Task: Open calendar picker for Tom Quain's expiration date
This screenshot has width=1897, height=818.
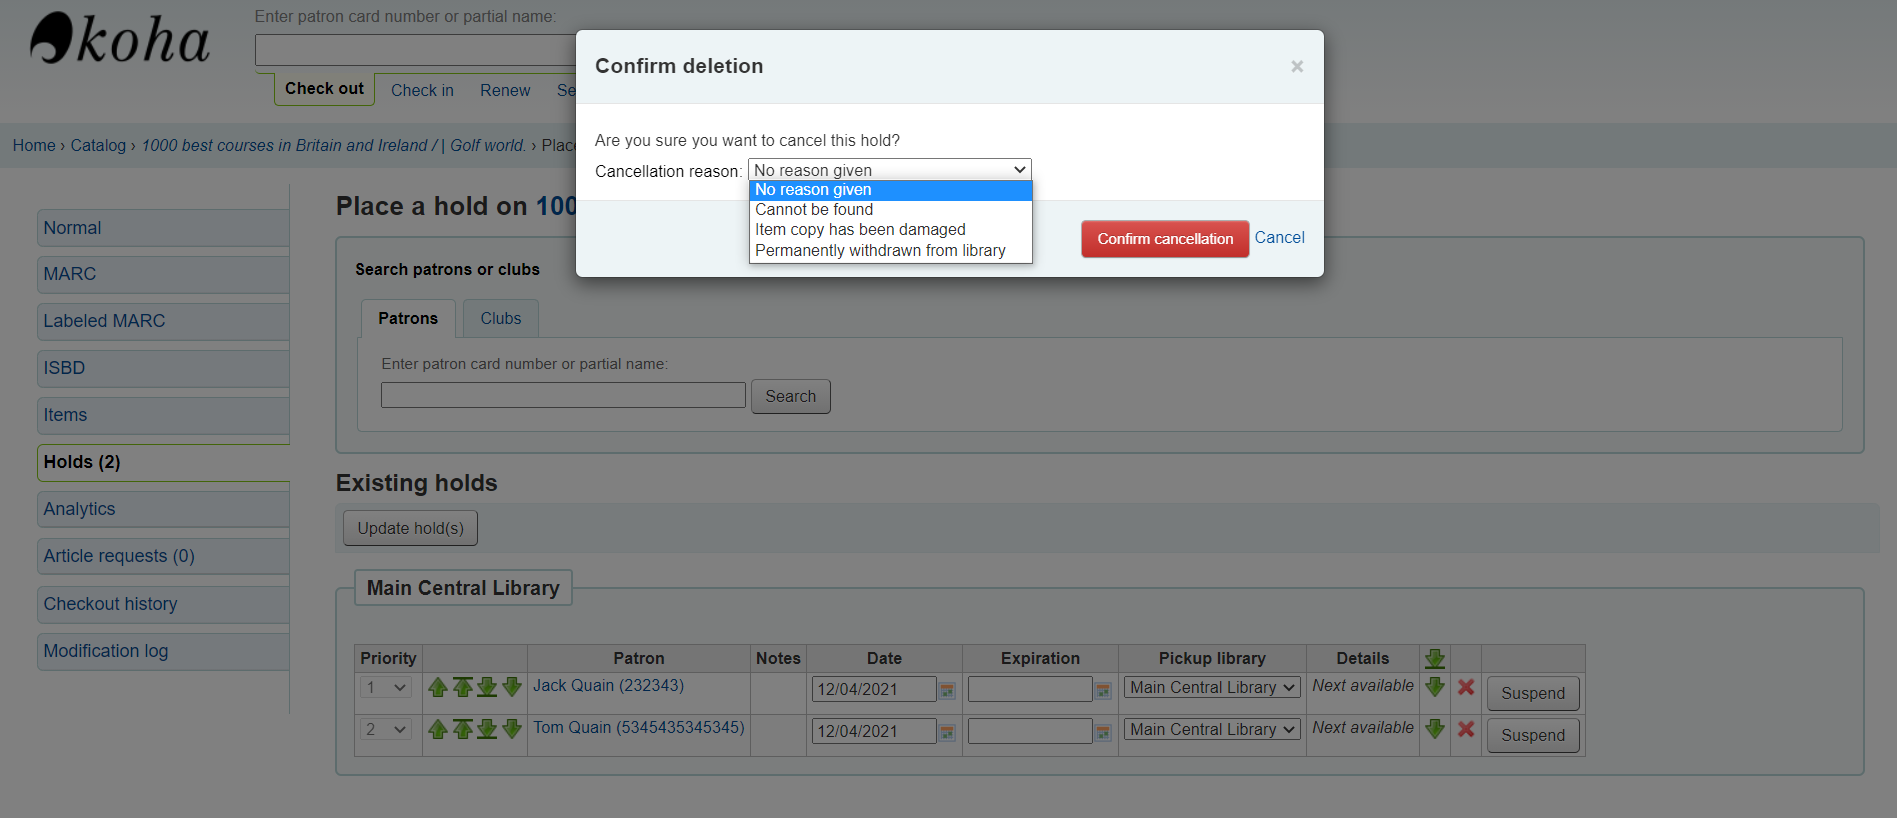Action: click(1103, 732)
